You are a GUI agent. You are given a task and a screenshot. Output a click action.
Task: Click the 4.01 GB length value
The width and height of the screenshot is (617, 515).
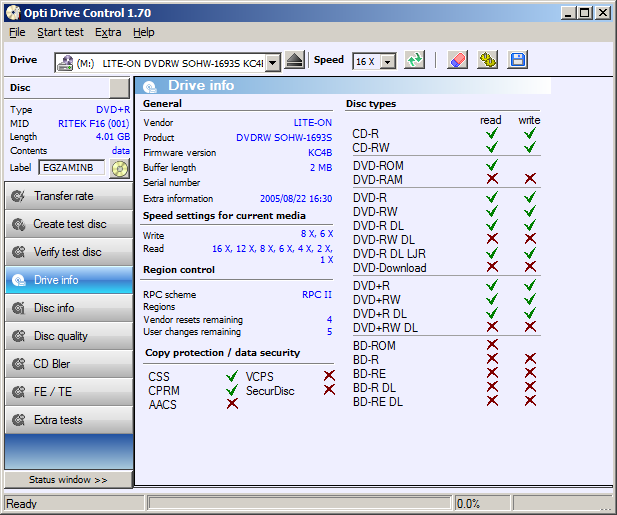pyautogui.click(x=113, y=137)
